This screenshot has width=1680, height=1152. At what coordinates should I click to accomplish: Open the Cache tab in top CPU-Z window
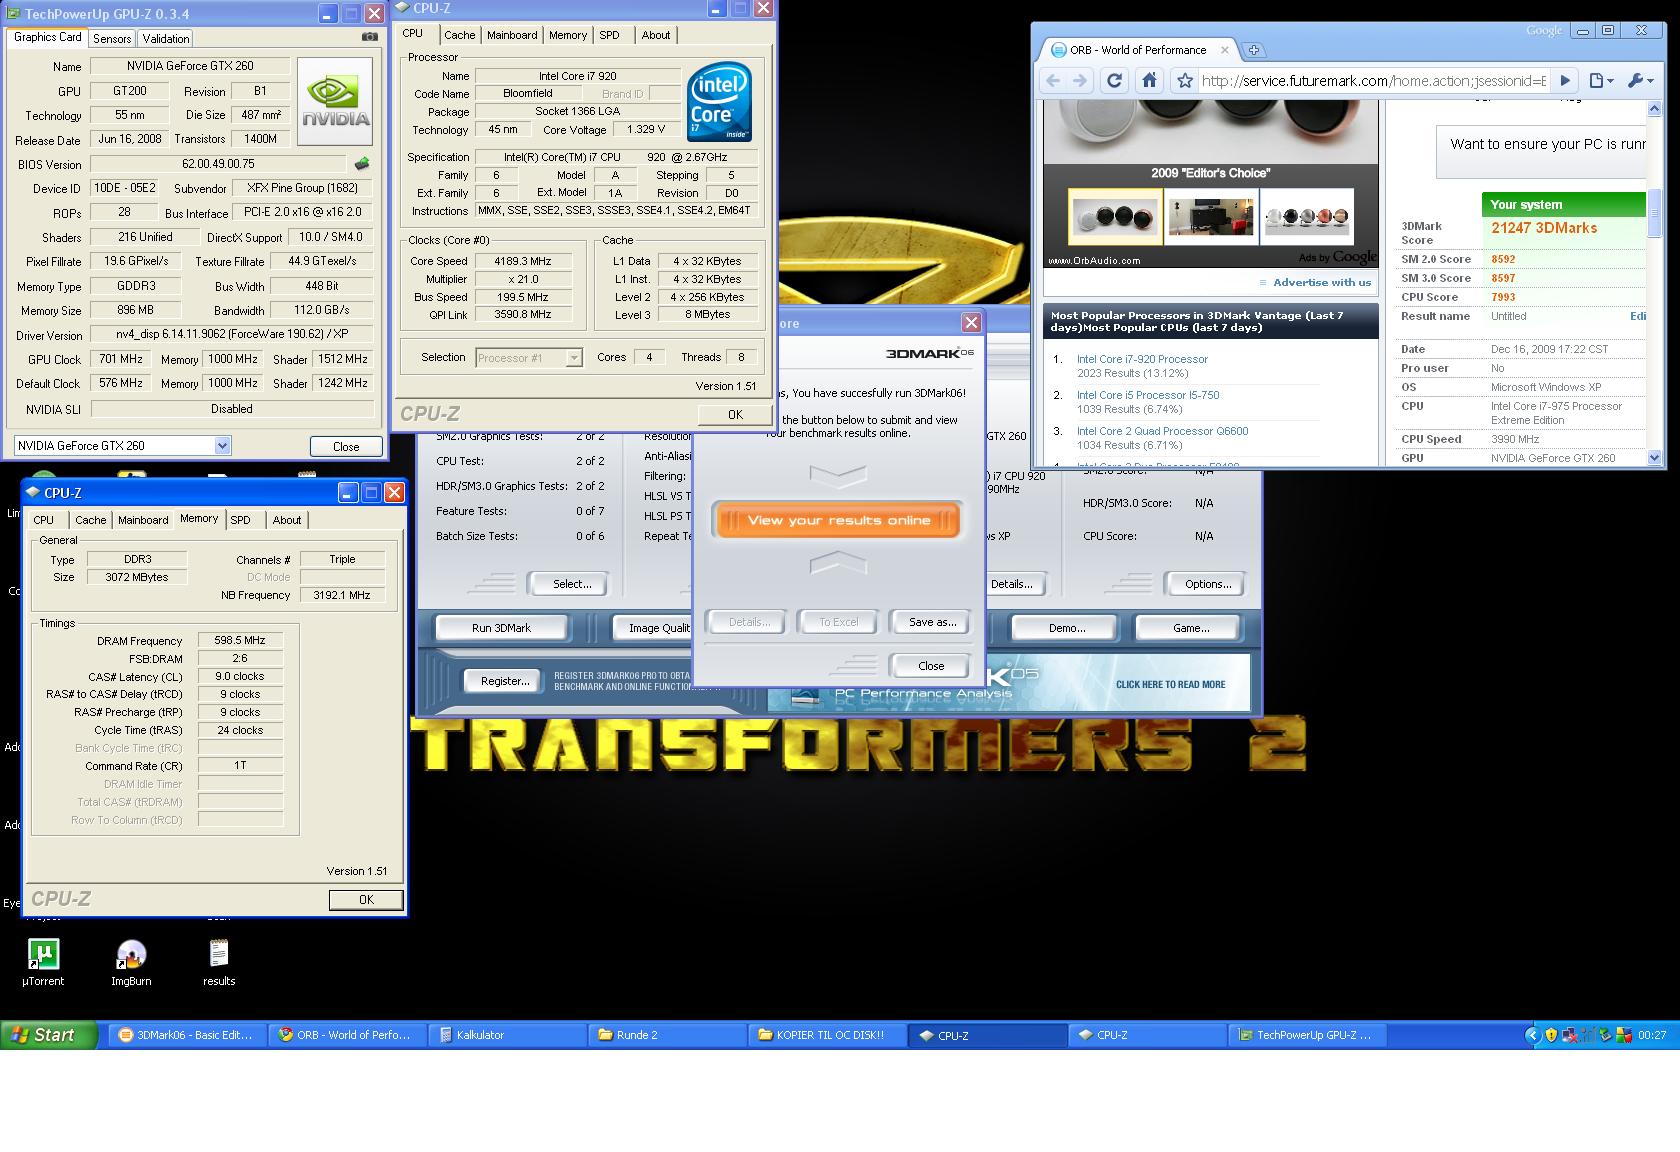coord(460,35)
